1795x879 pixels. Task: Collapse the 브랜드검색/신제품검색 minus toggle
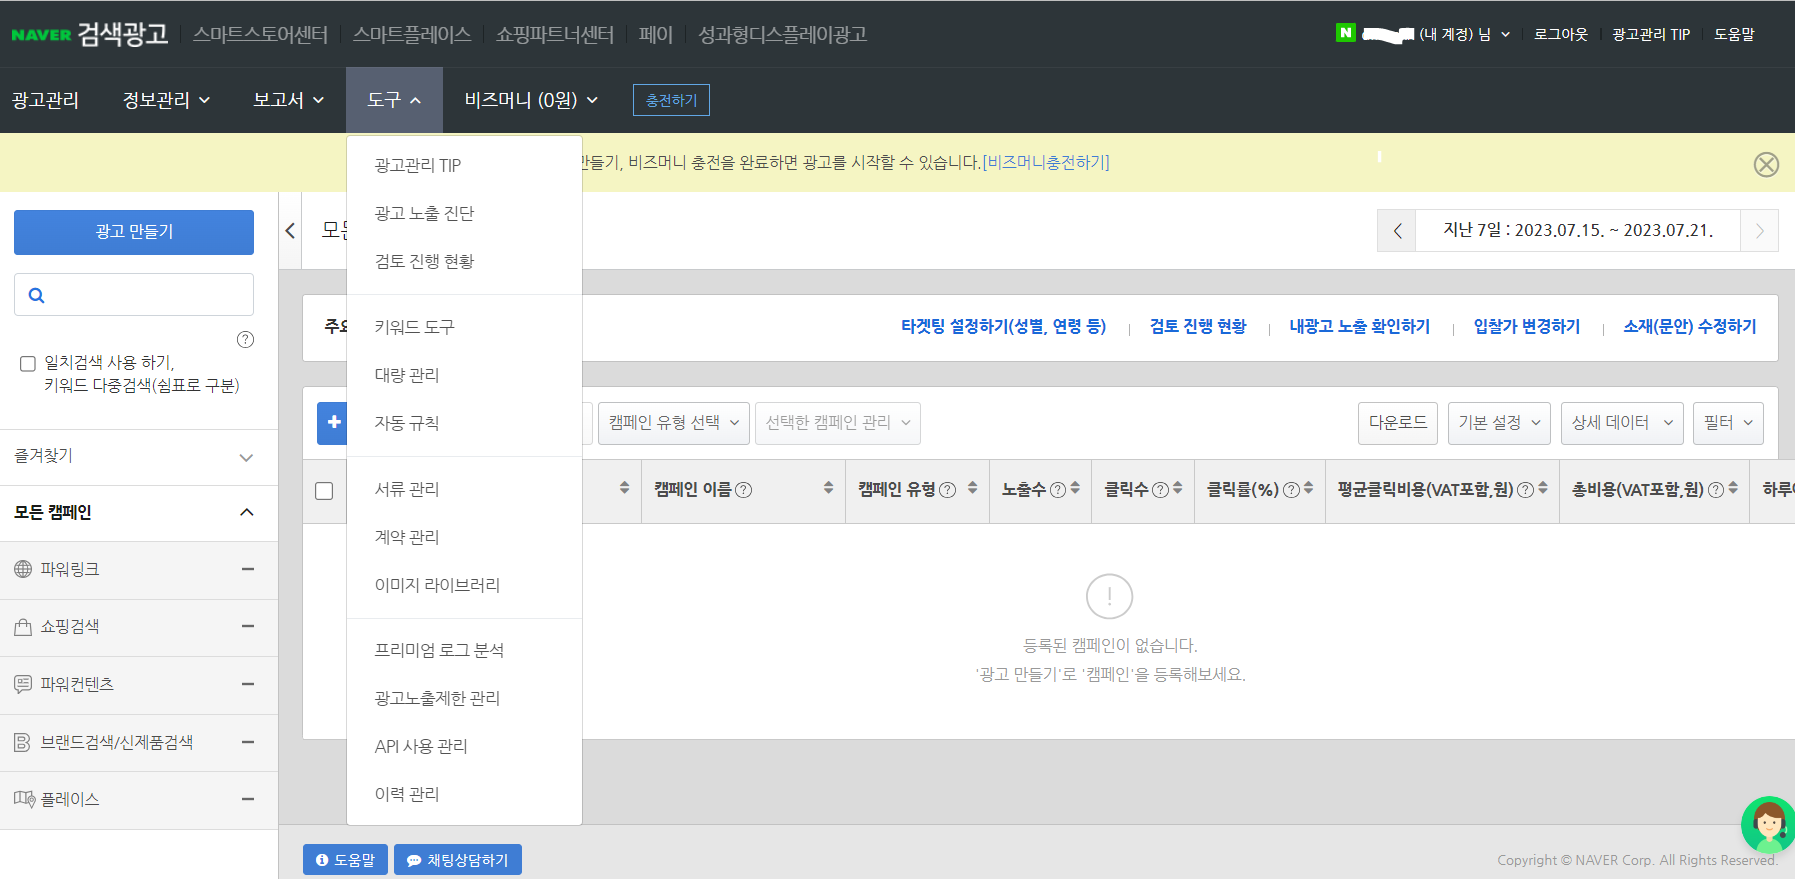point(248,742)
